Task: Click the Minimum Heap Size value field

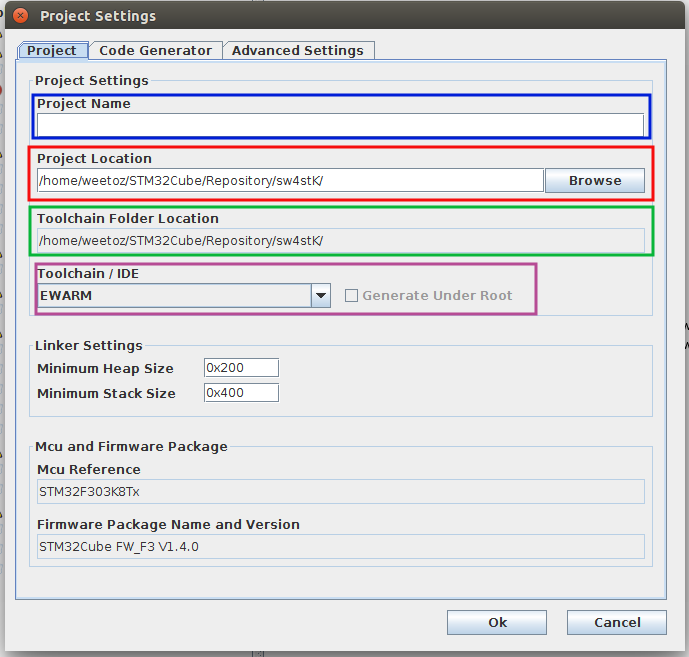Action: (241, 368)
